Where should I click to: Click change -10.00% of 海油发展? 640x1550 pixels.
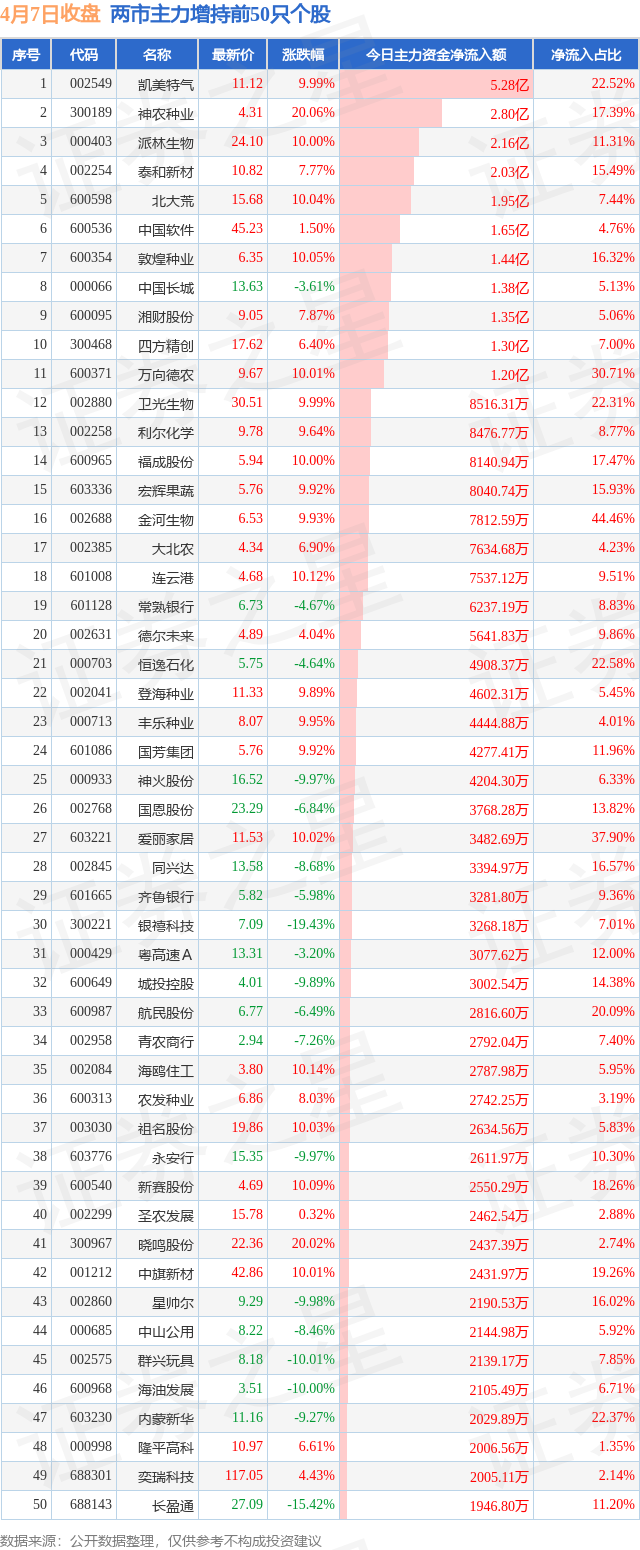312,1390
